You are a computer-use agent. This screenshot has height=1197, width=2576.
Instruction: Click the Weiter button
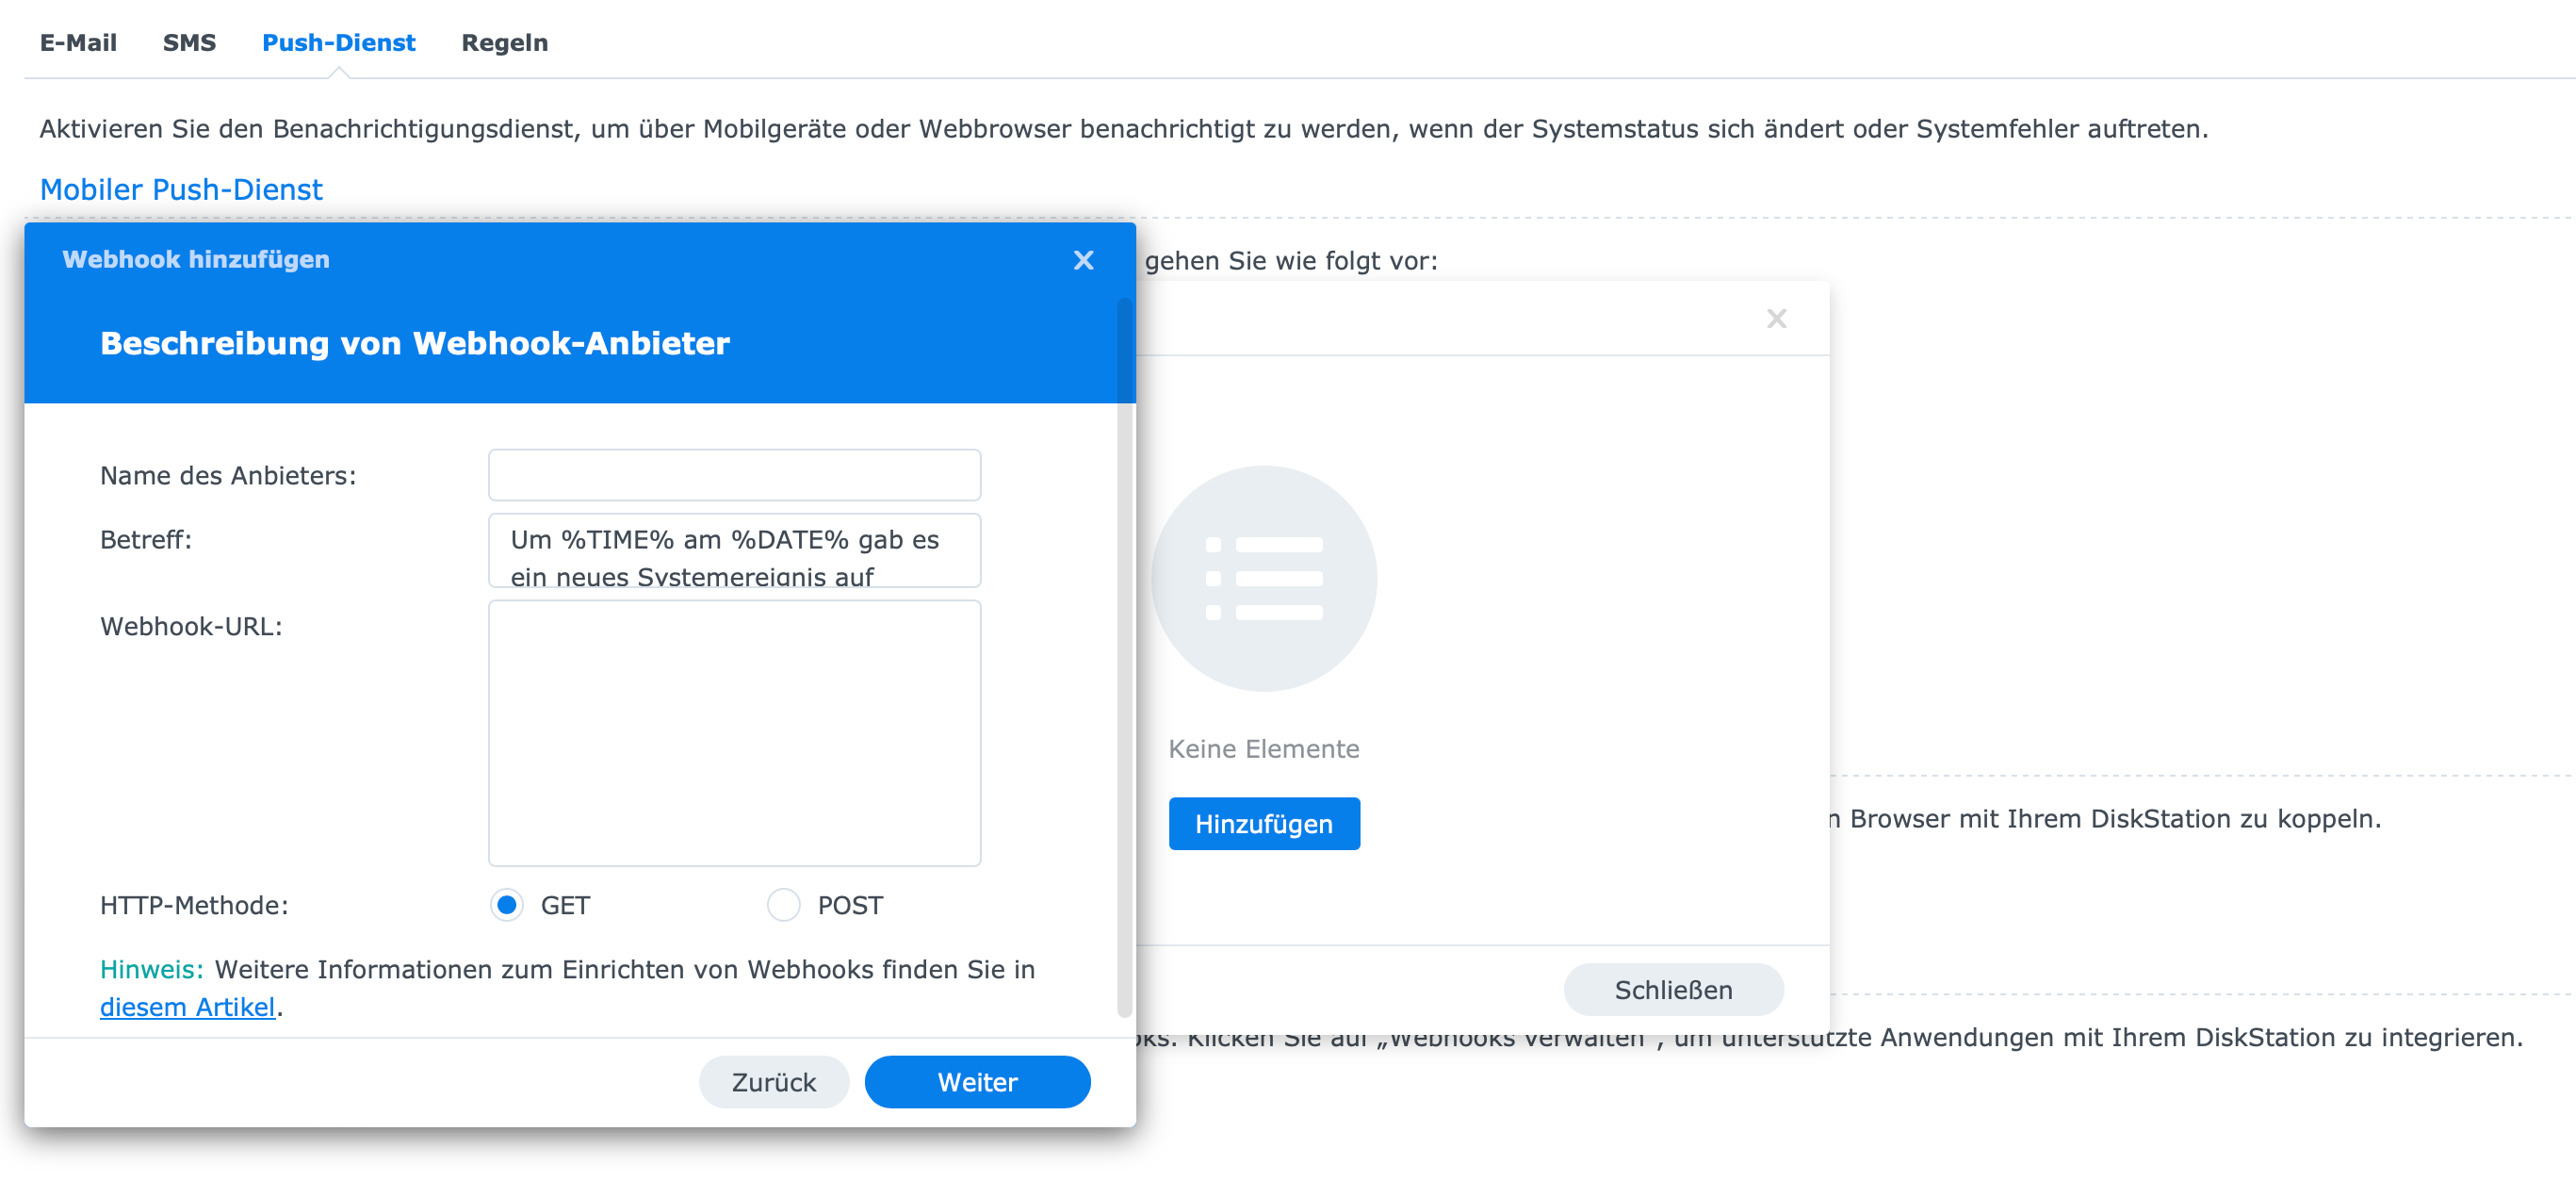click(x=976, y=1082)
